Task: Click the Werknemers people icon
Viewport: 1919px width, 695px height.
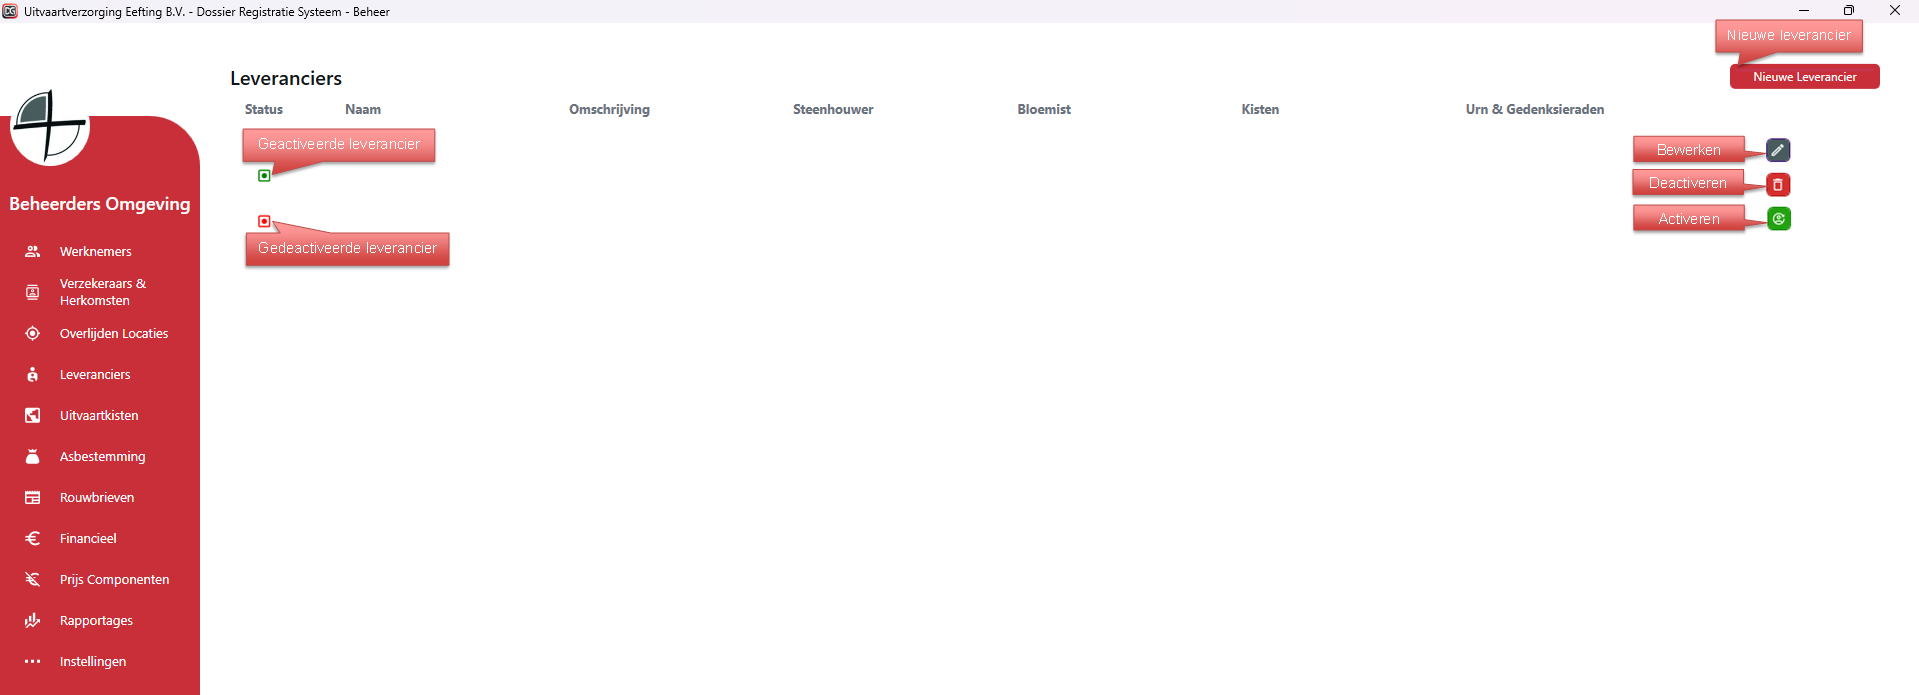Action: coord(33,251)
